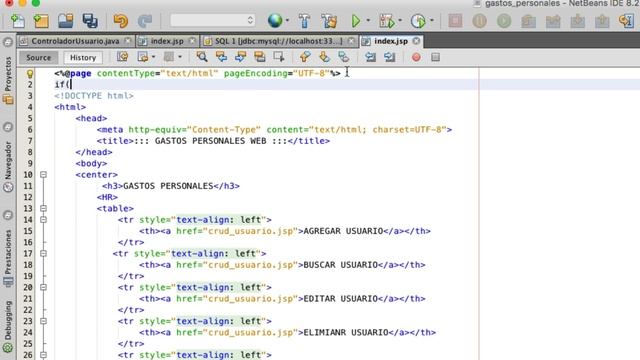Click the Pause debugger icon
The width and height of the screenshot is (640, 360).
tap(480, 20)
